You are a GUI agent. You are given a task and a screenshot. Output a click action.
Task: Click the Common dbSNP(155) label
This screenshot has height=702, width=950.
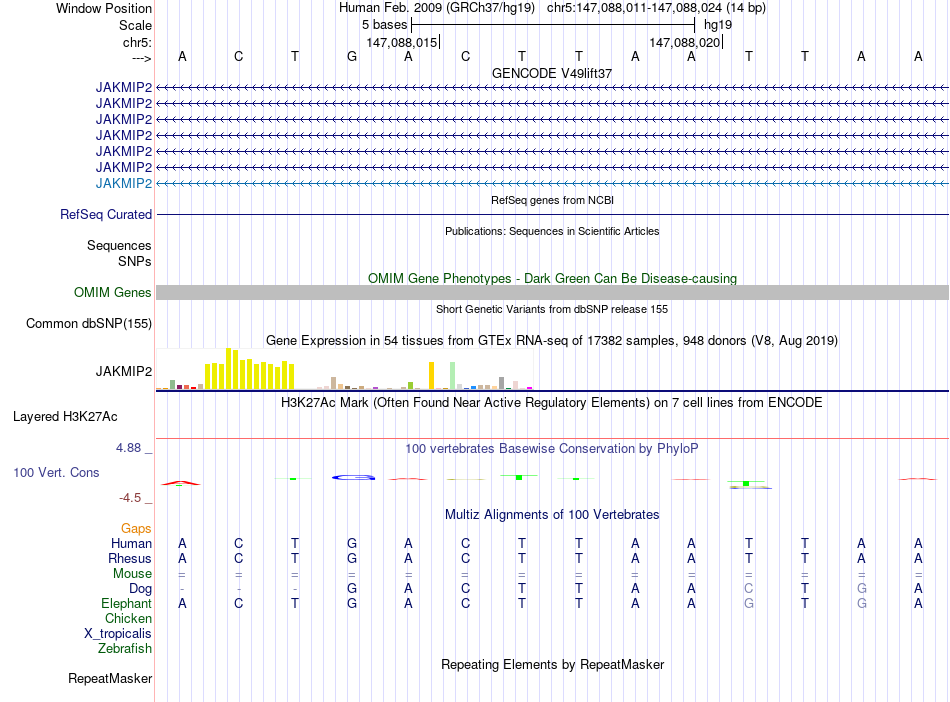[89, 323]
